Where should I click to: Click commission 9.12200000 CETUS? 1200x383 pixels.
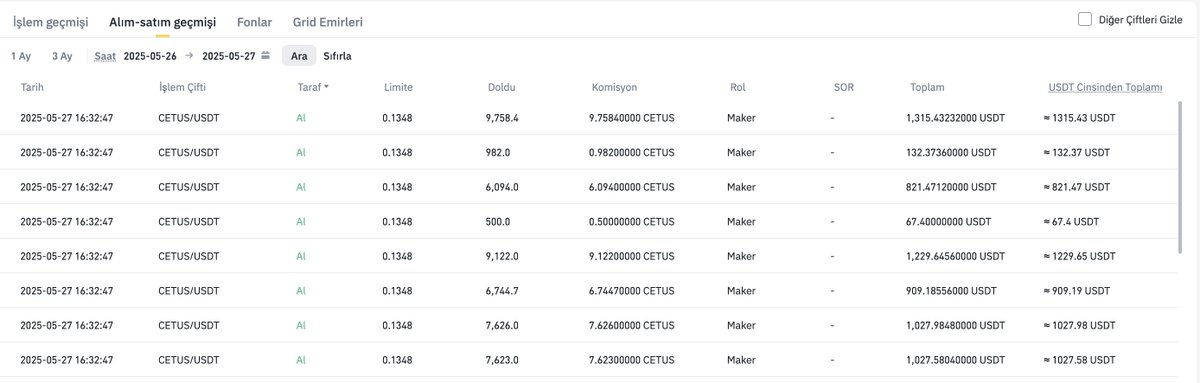point(632,256)
